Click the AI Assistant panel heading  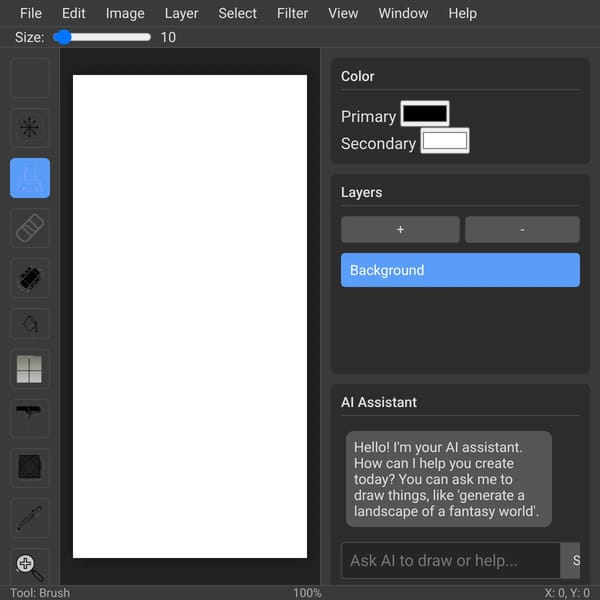click(378, 402)
